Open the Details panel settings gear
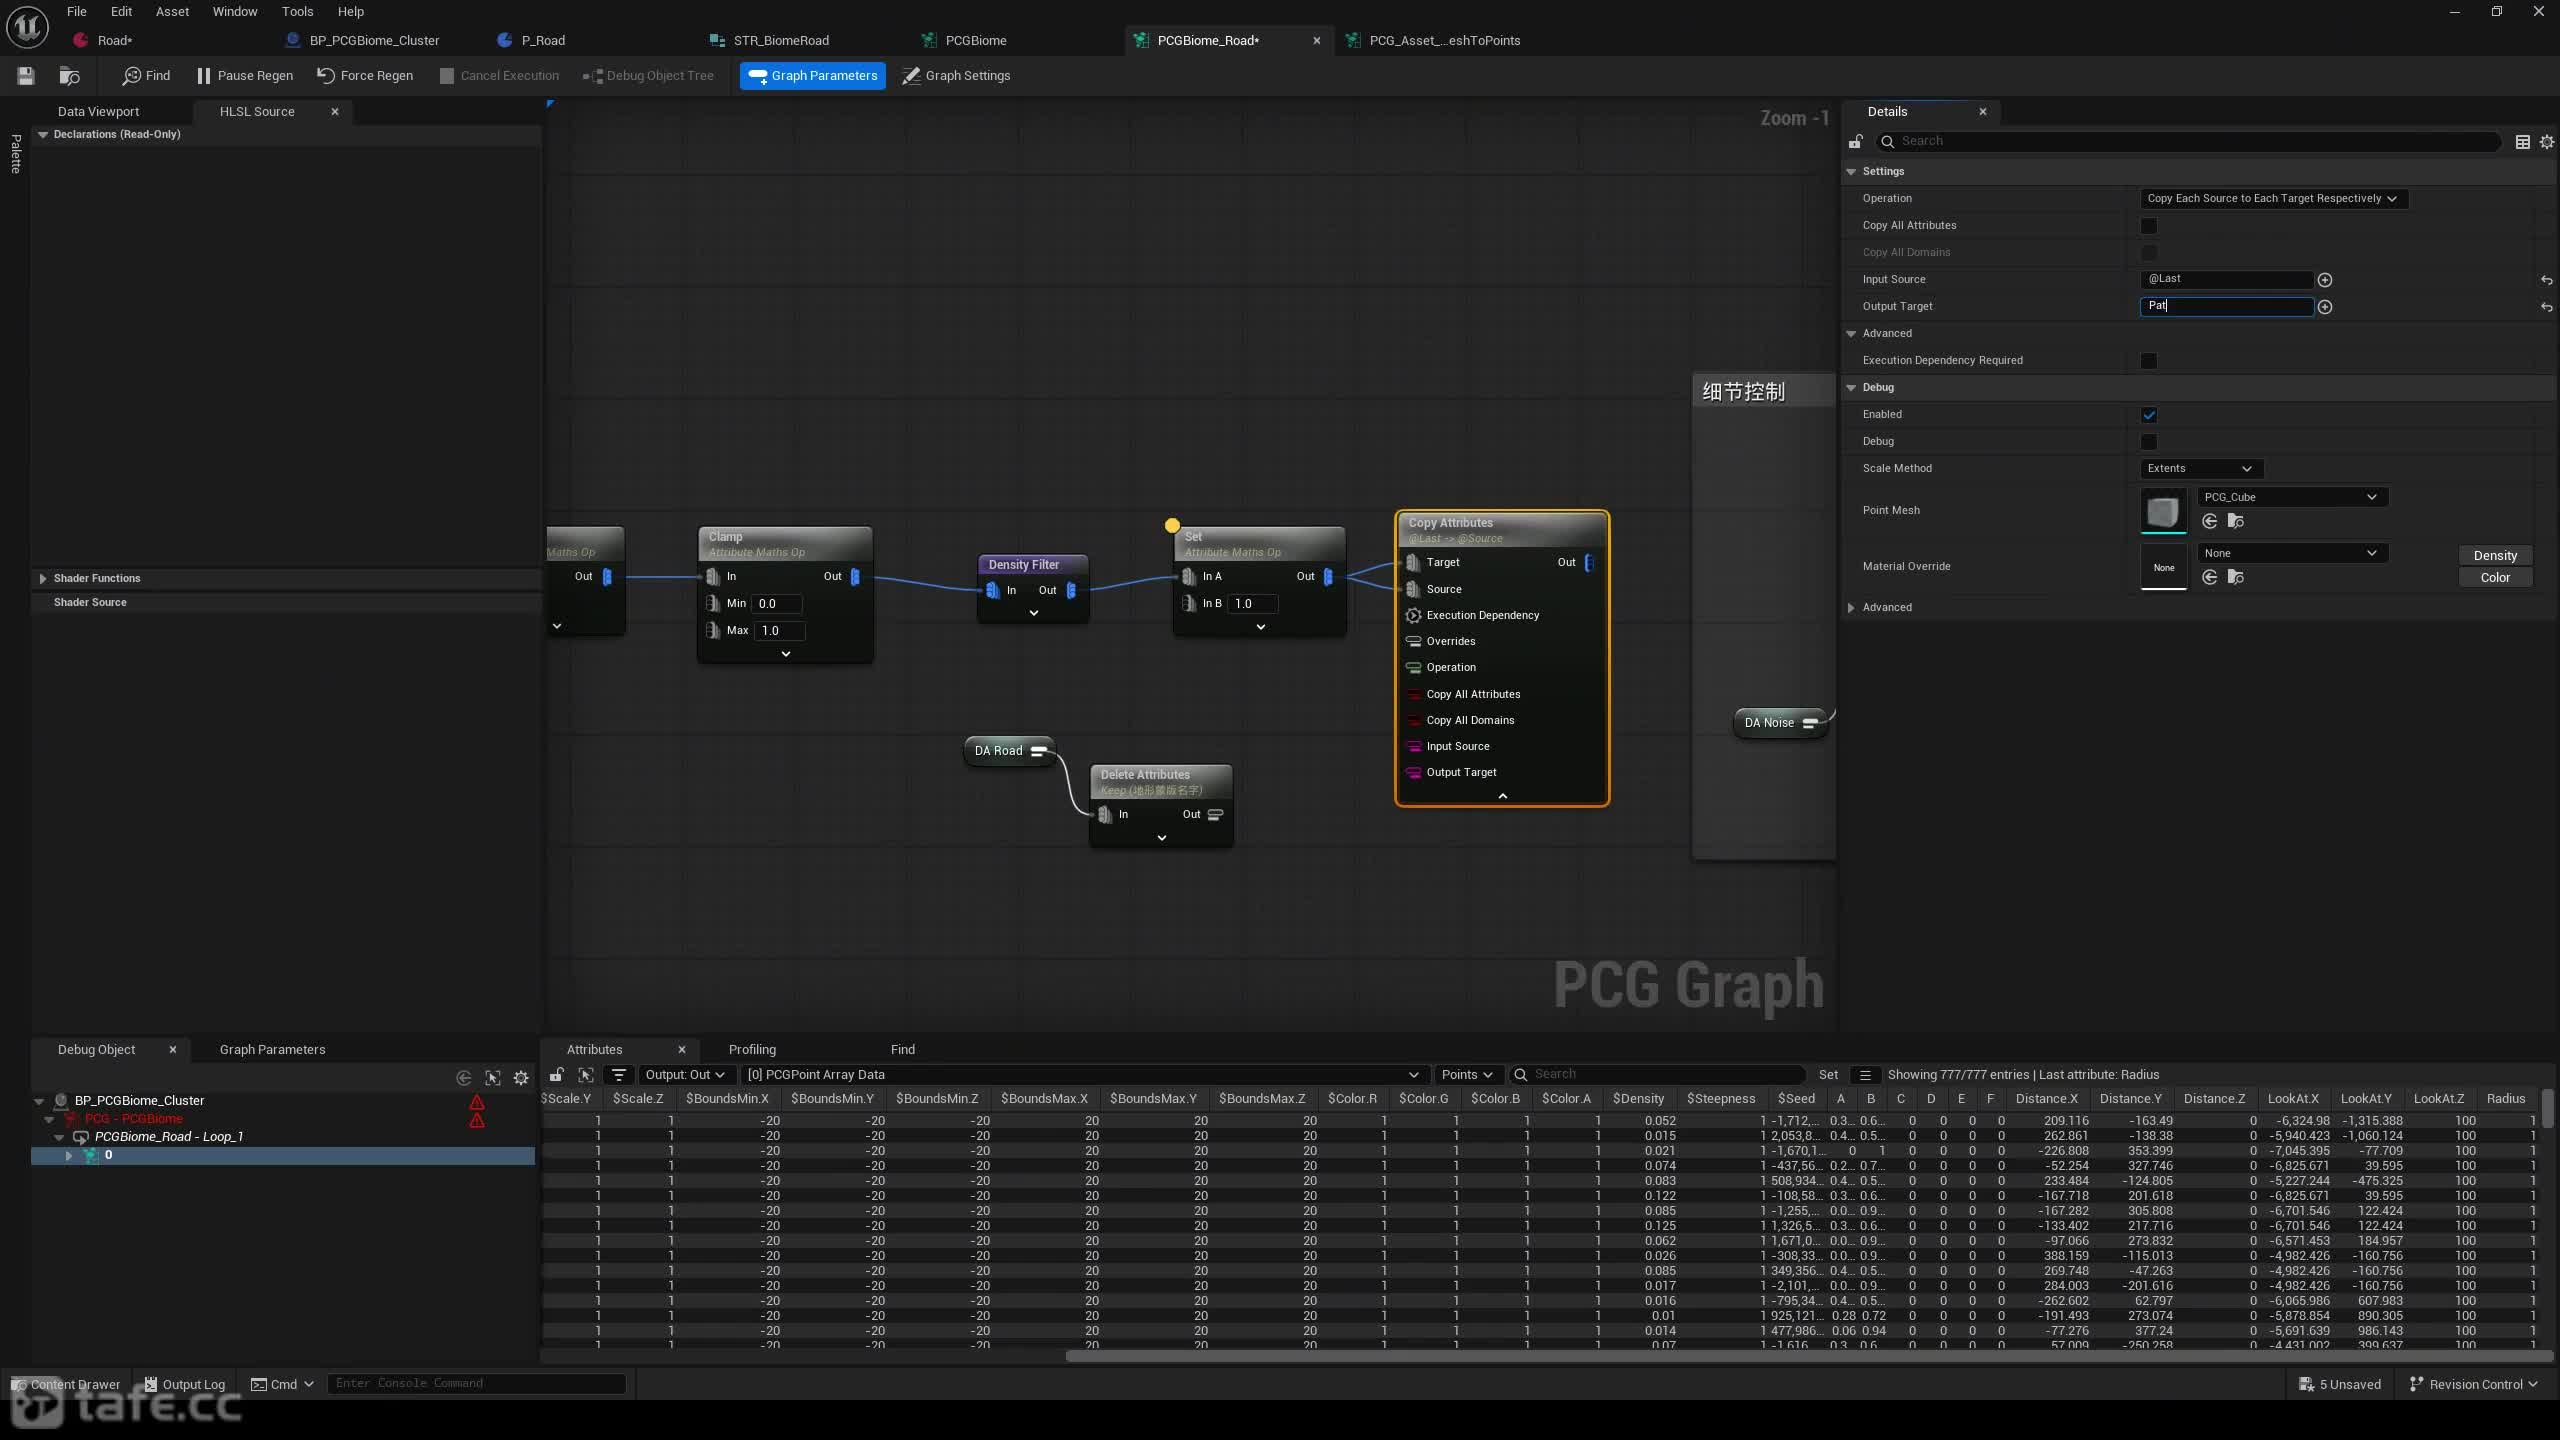The height and width of the screenshot is (1440, 2560). coord(2547,142)
